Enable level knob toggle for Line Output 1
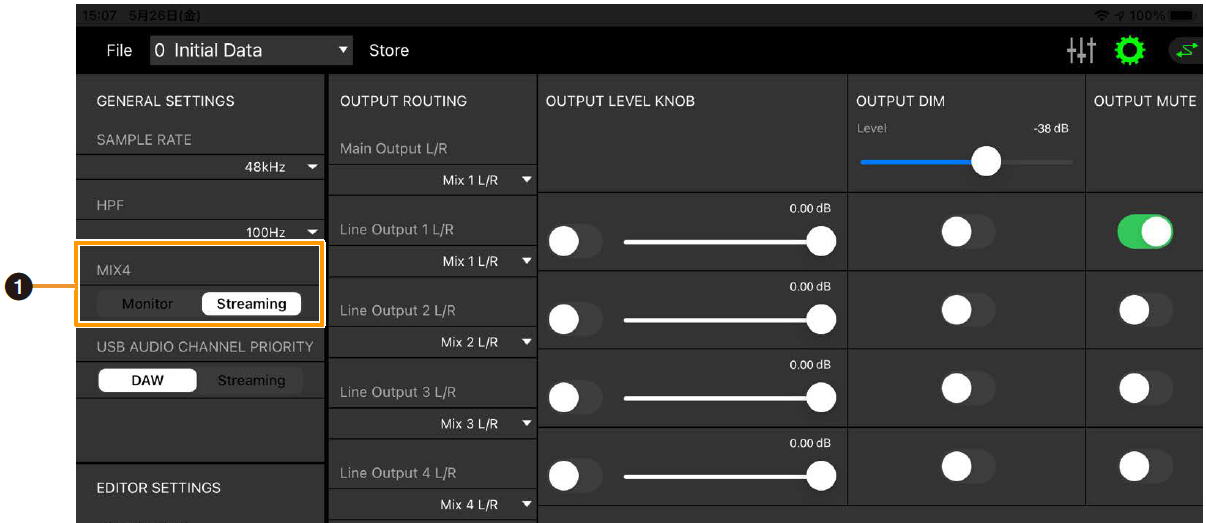Viewport: 1206px width, 523px height. tap(575, 241)
